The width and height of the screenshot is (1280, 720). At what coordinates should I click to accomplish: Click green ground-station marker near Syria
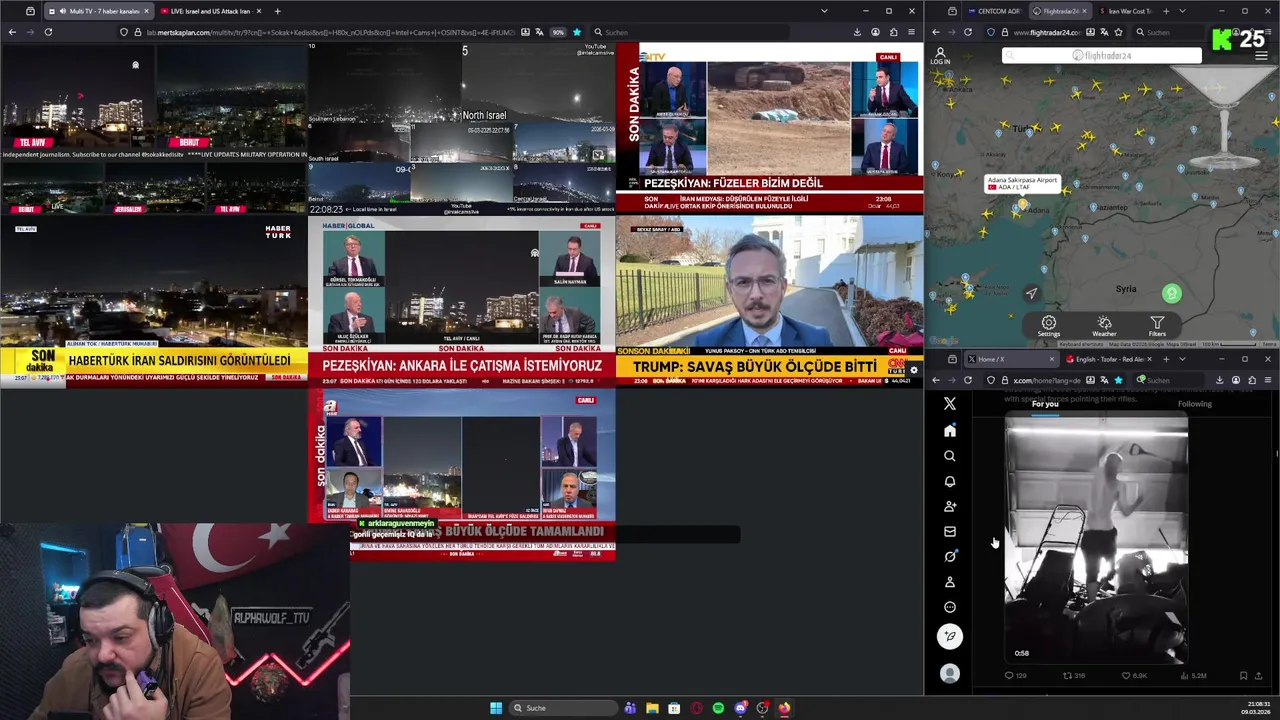click(x=1171, y=294)
